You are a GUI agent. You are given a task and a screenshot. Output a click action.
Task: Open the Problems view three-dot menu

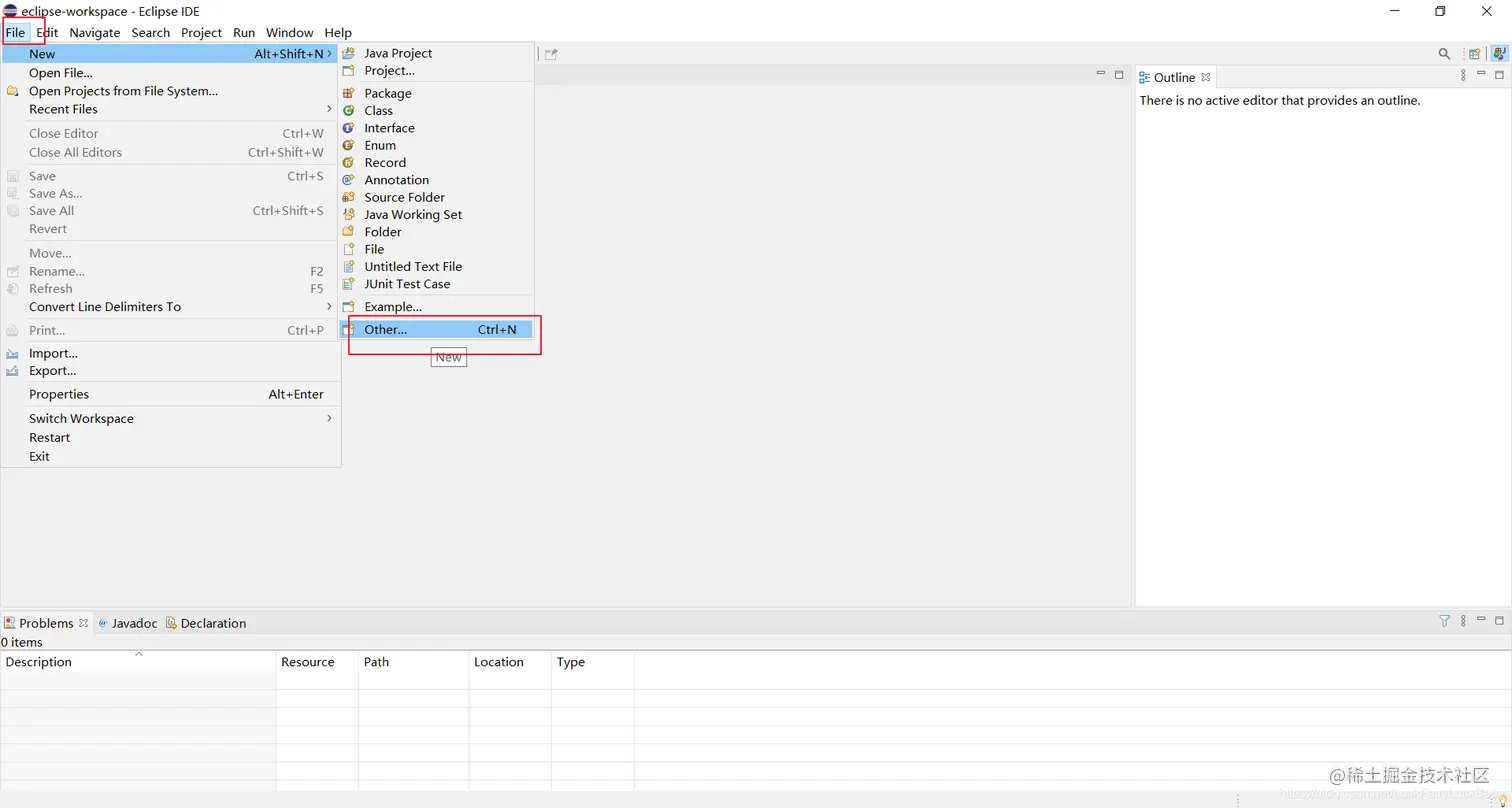(x=1463, y=621)
